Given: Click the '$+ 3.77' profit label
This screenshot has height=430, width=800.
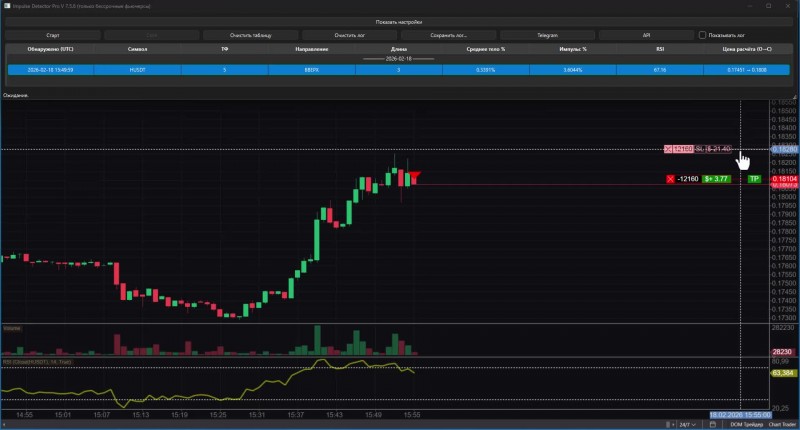Looking at the screenshot, I should coord(716,179).
